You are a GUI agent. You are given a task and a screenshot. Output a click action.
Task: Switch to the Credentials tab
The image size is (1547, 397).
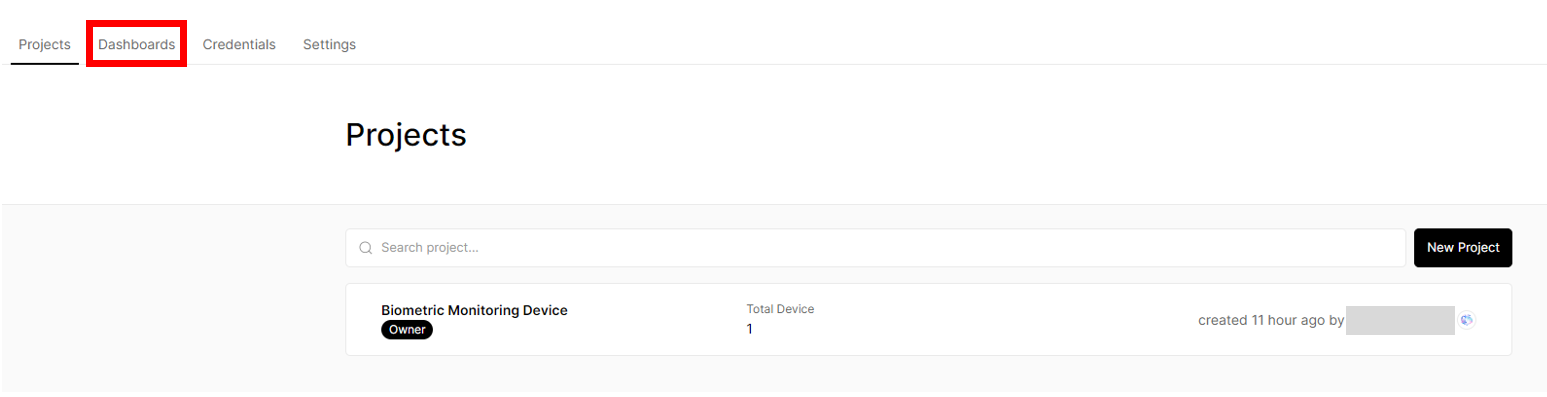[x=239, y=44]
